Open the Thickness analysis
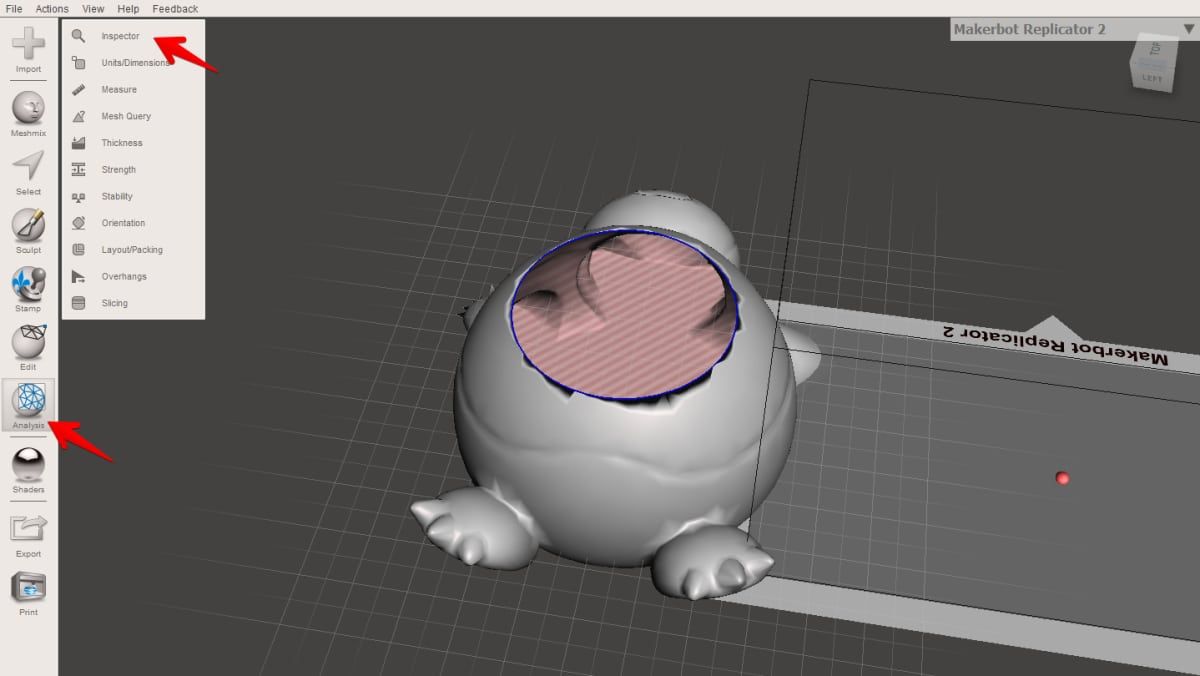This screenshot has width=1200, height=676. [x=118, y=142]
